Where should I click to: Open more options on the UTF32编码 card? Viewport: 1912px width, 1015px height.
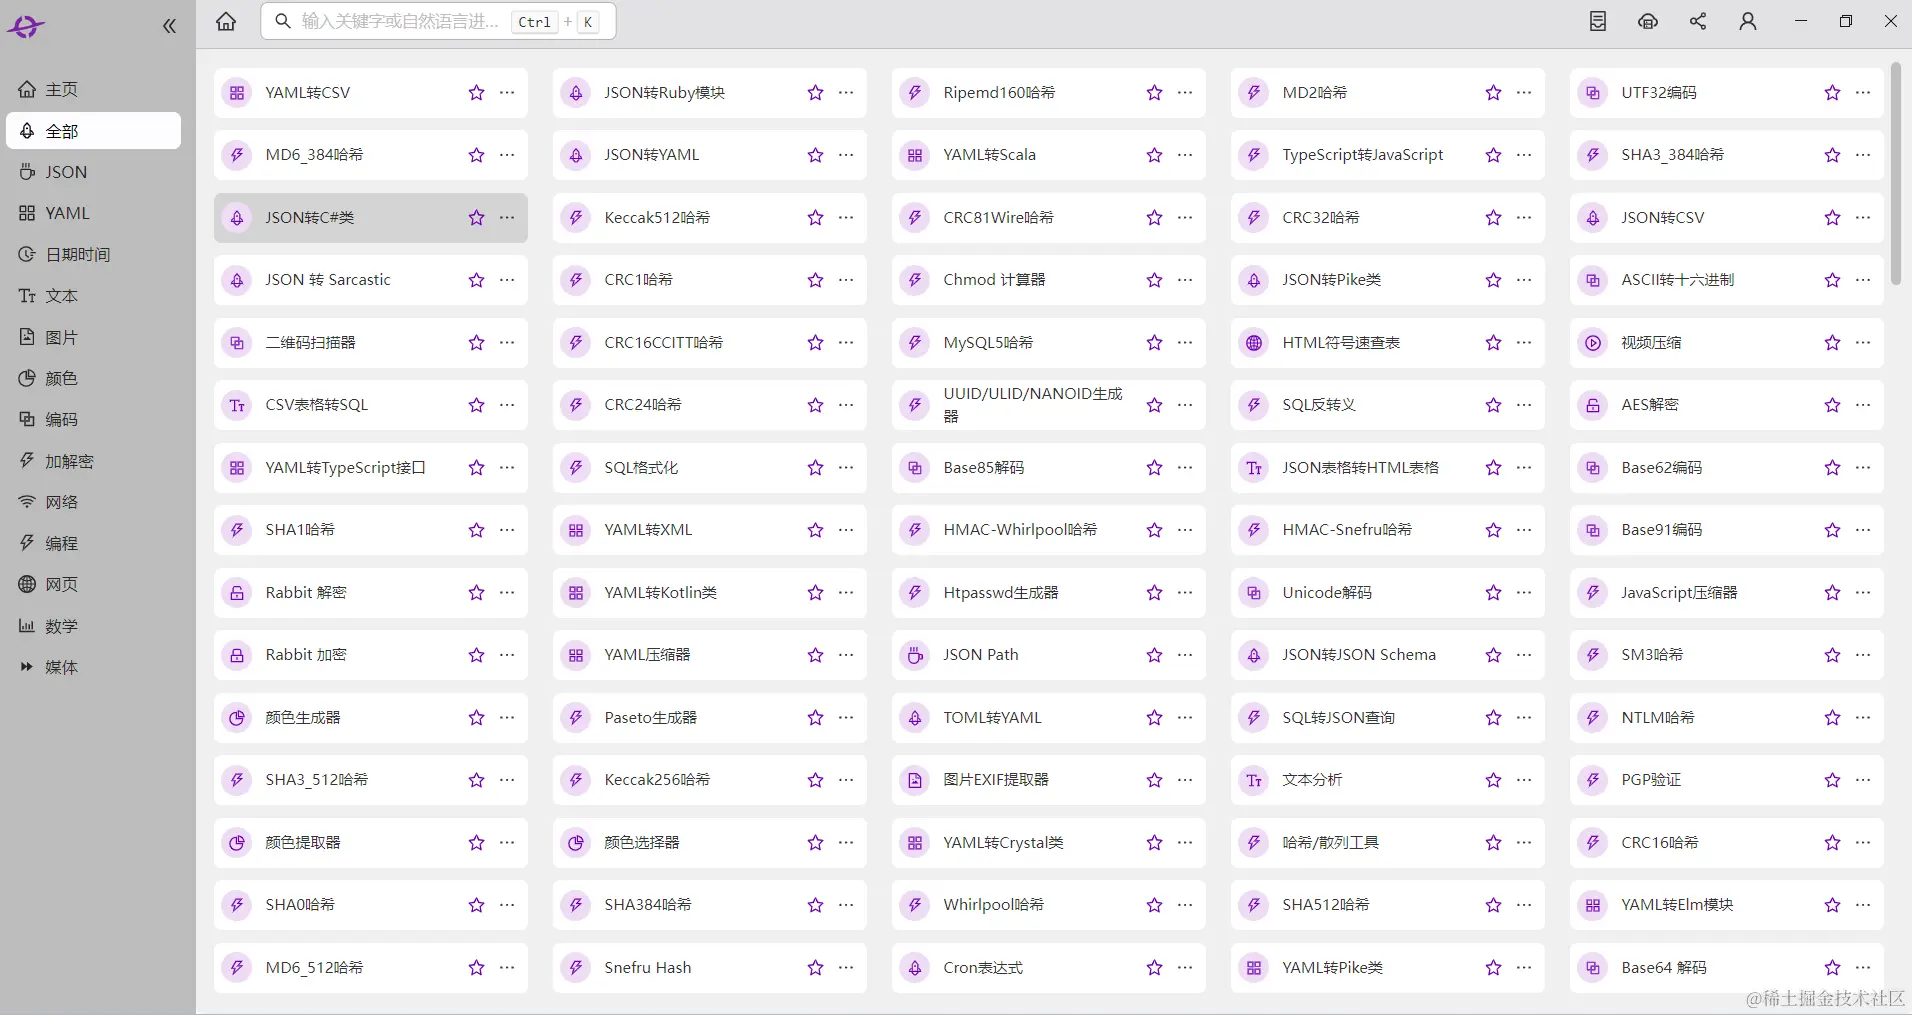[x=1864, y=92]
